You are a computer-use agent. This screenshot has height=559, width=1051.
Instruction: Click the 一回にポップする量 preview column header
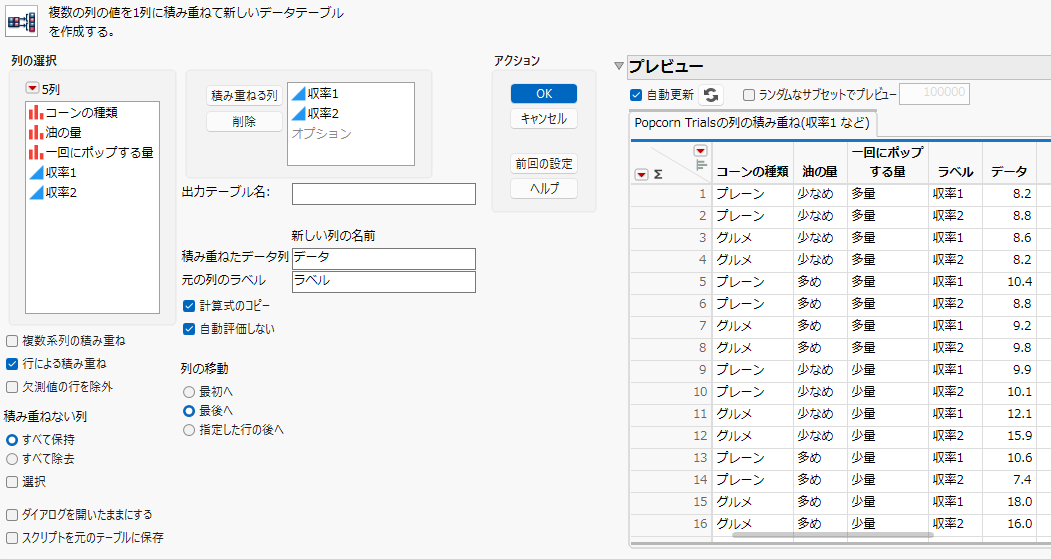pos(887,162)
